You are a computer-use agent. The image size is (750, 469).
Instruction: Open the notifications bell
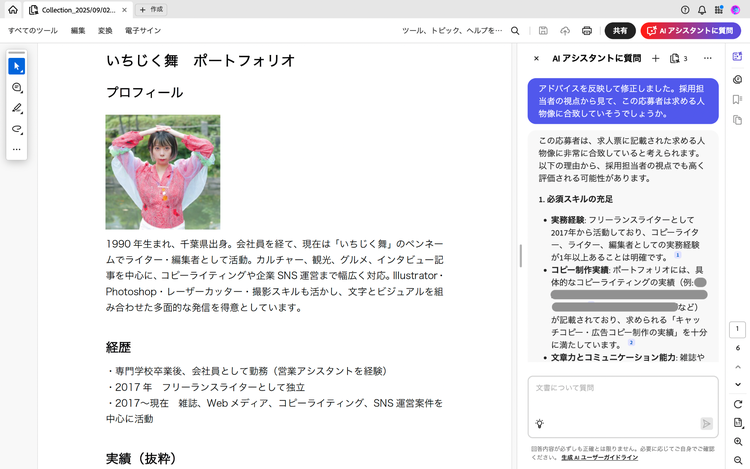(702, 9)
